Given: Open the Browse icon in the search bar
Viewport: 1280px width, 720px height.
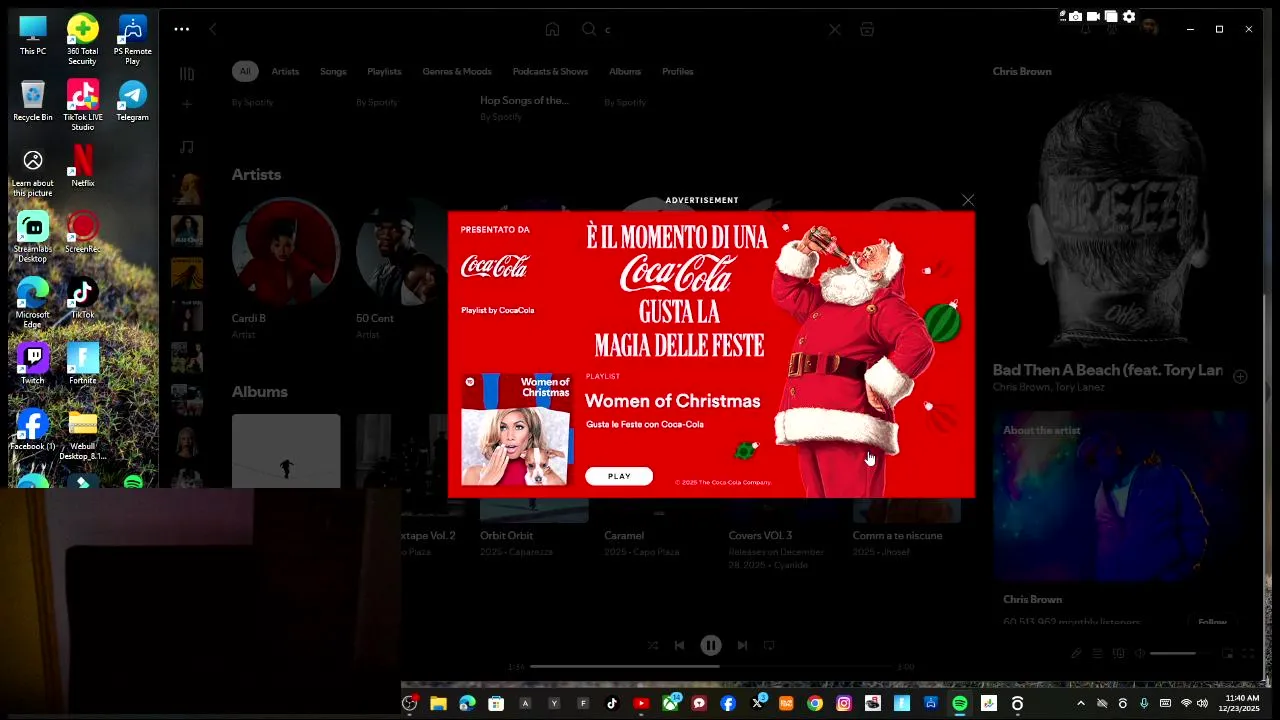Looking at the screenshot, I should tap(867, 29).
